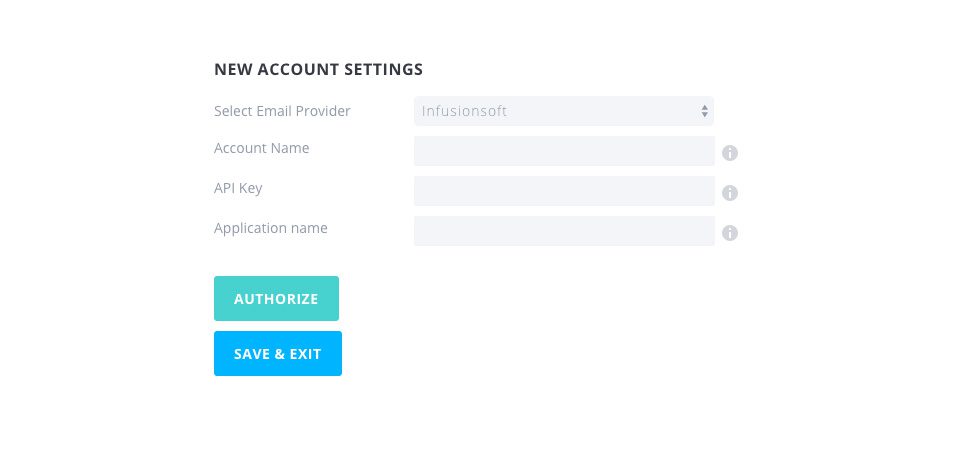Viewport: 960px width, 450px height.
Task: Click the New Account Settings heading
Action: [318, 69]
